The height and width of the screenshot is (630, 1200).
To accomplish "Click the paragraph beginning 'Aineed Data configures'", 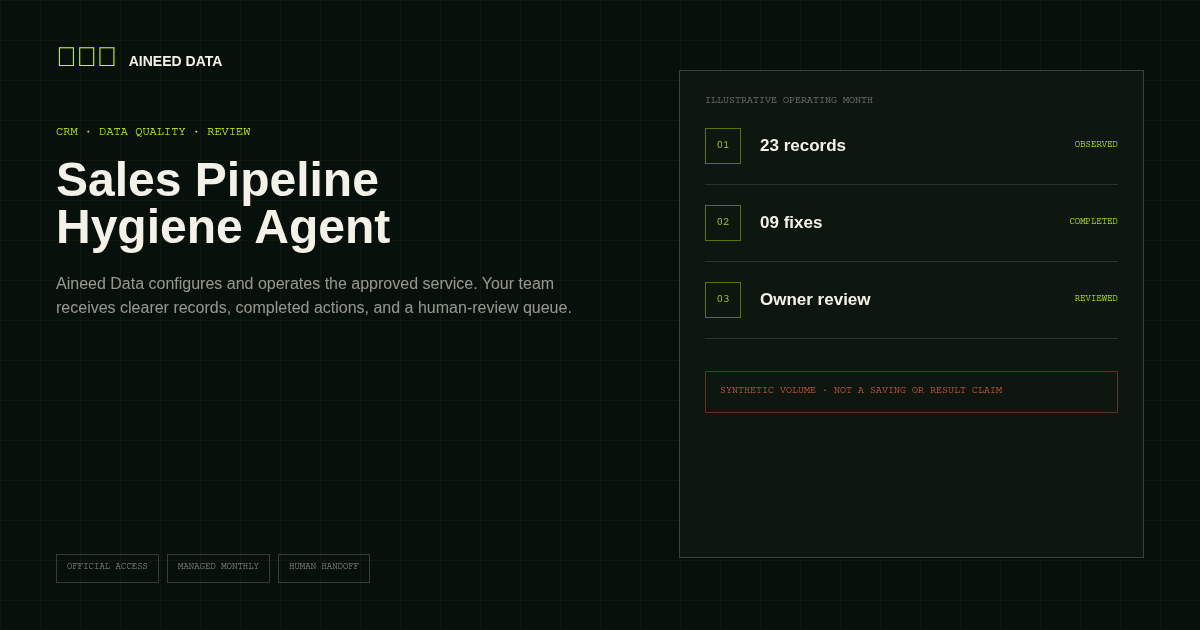I will pos(314,296).
